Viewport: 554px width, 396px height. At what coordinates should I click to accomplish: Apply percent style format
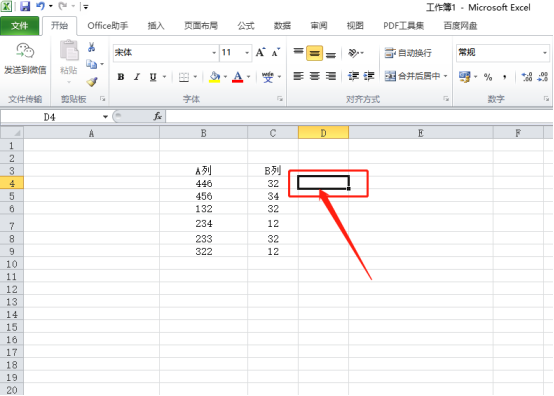[488, 77]
